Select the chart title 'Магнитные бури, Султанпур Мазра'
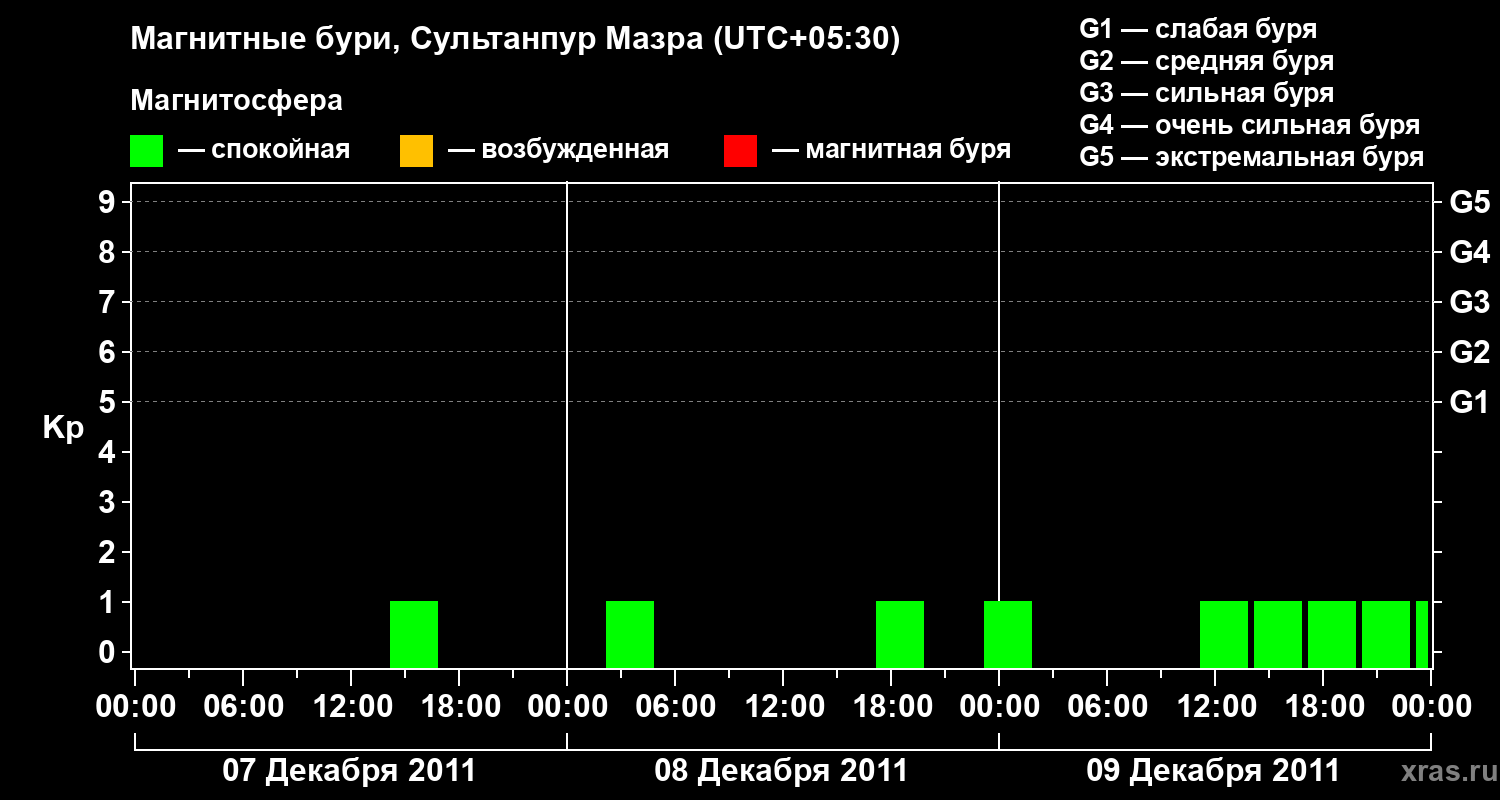The height and width of the screenshot is (800, 1500). (415, 40)
